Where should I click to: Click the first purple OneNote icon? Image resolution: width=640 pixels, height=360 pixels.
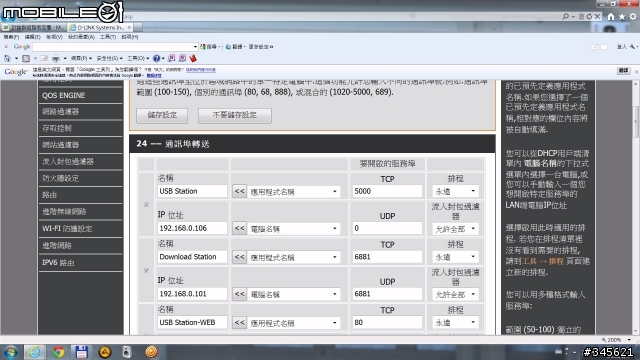[x=171, y=58]
